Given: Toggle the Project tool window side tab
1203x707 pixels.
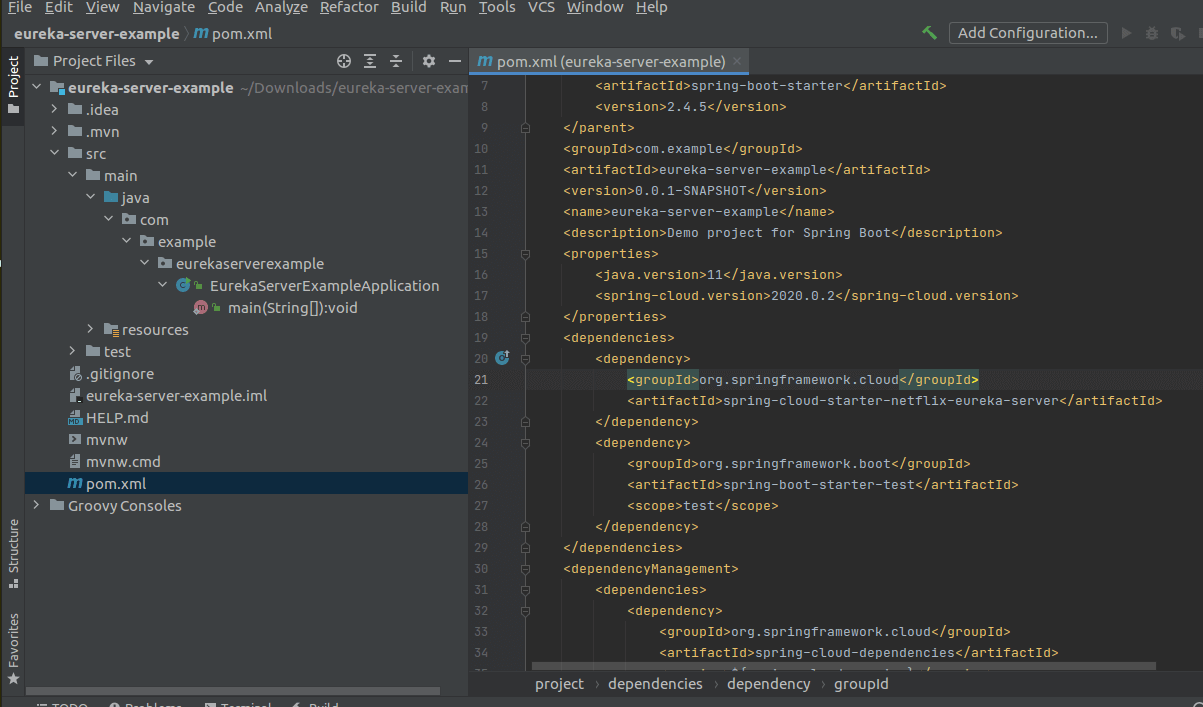Looking at the screenshot, I should [13, 84].
